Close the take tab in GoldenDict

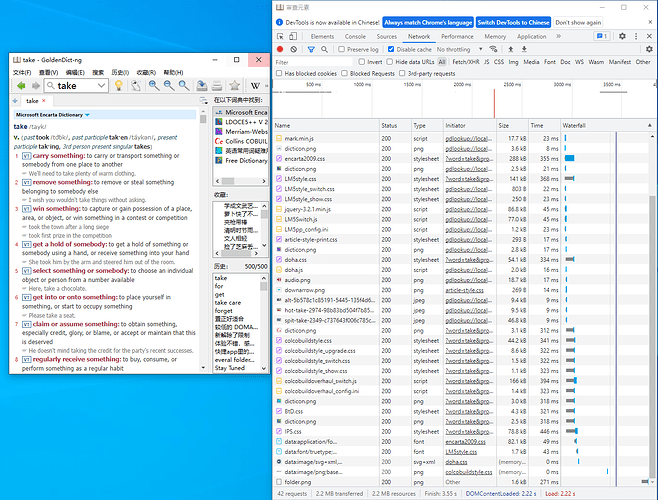coord(44,101)
